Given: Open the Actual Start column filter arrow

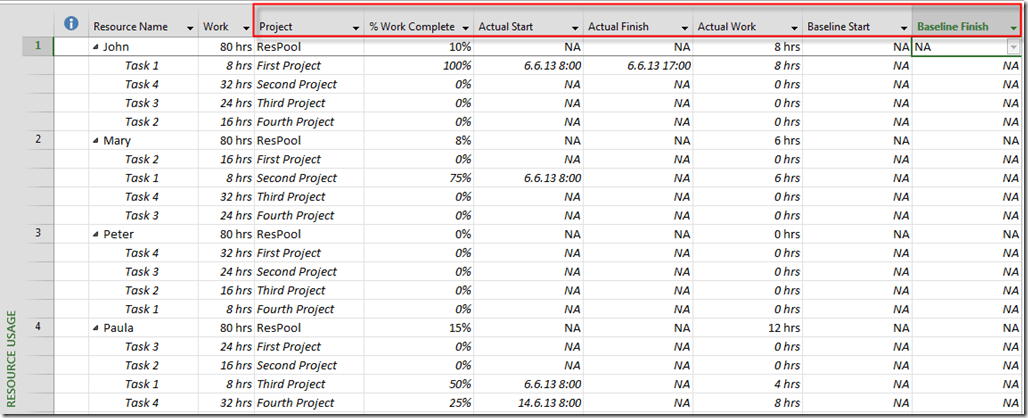Looking at the screenshot, I should pyautogui.click(x=575, y=27).
